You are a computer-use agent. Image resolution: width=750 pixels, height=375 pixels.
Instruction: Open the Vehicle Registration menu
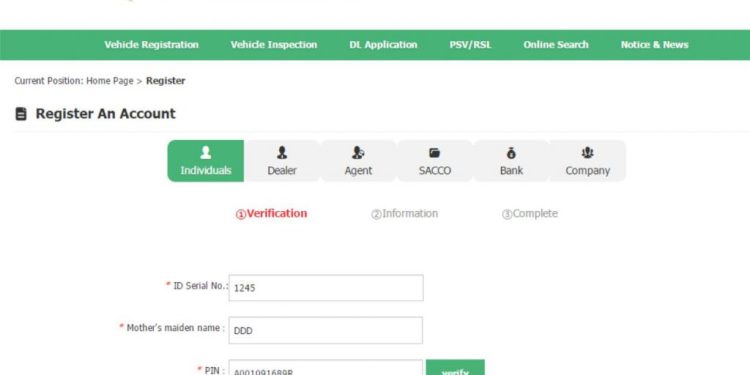[151, 44]
